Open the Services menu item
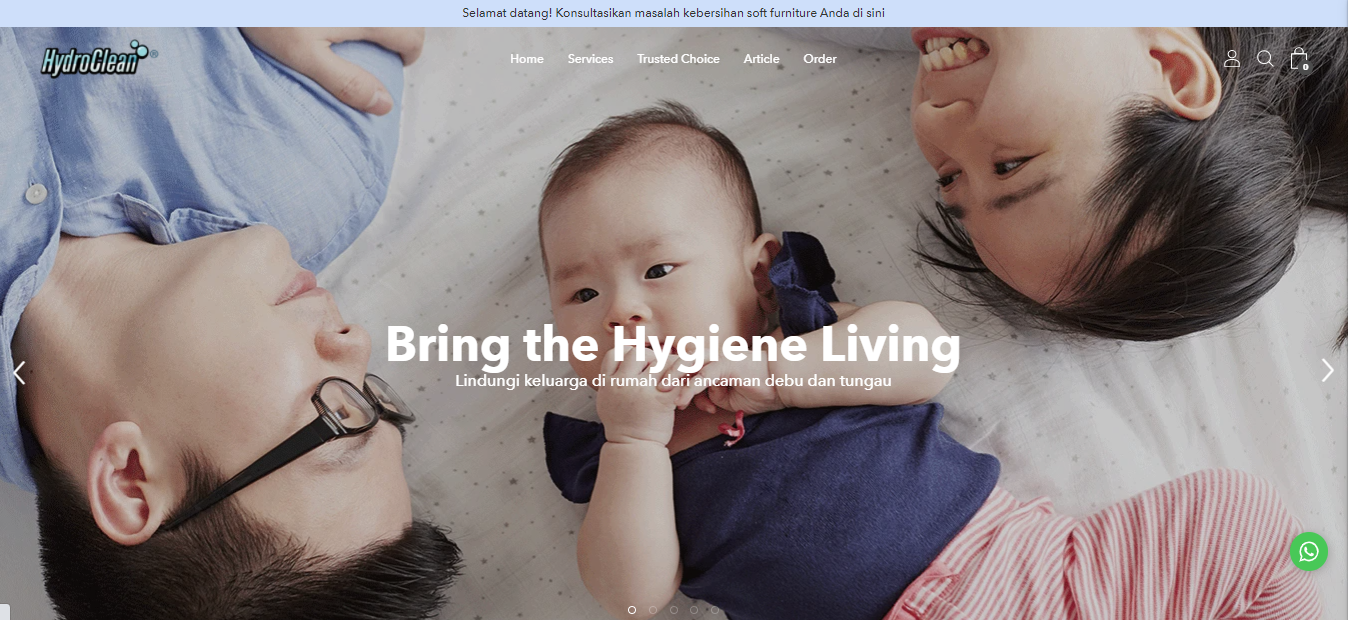 [590, 59]
